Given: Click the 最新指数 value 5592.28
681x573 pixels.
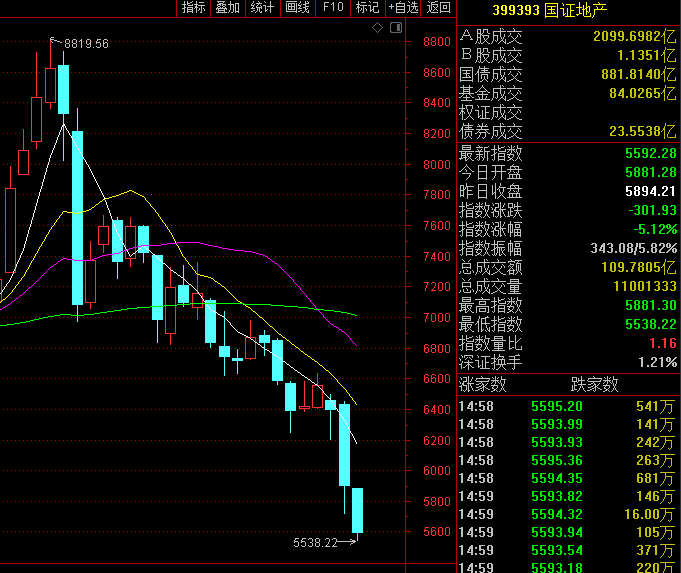Looking at the screenshot, I should point(651,153).
